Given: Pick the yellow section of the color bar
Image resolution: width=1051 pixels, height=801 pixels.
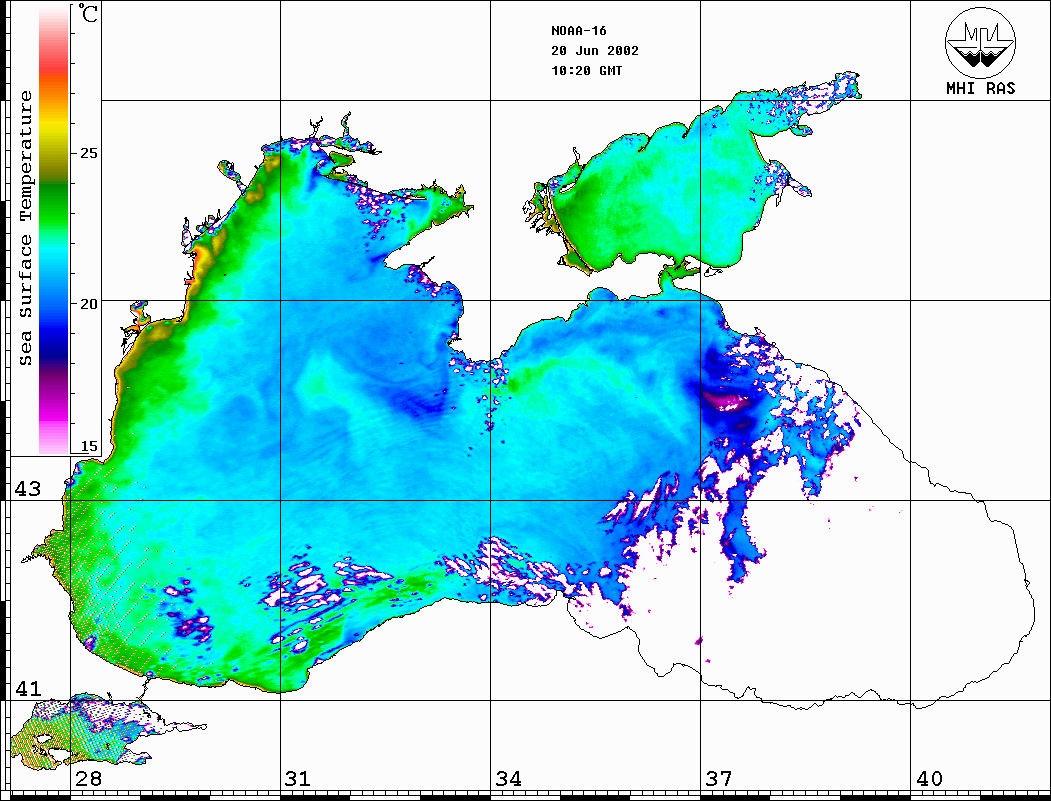Looking at the screenshot, I should click(x=54, y=127).
